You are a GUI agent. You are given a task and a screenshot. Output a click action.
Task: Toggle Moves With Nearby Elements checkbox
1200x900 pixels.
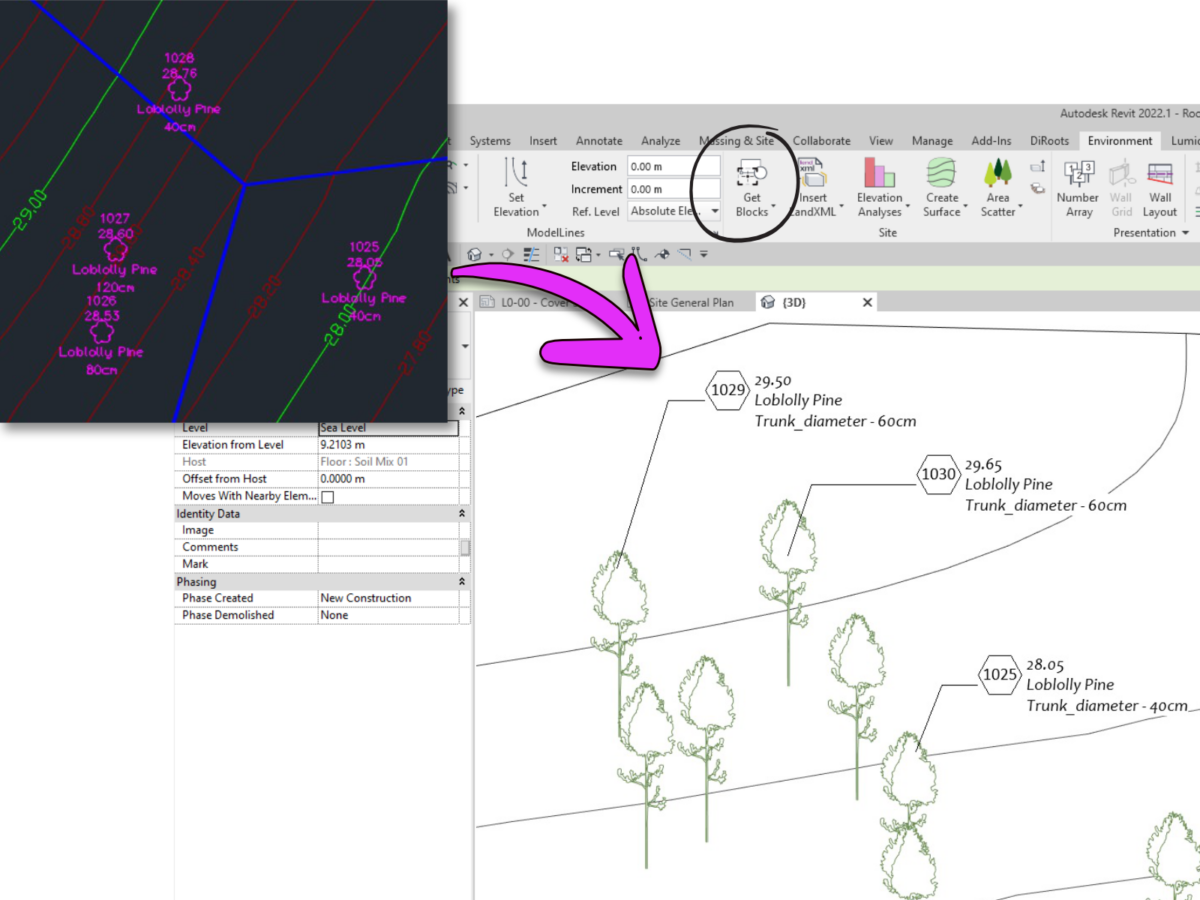coord(327,497)
